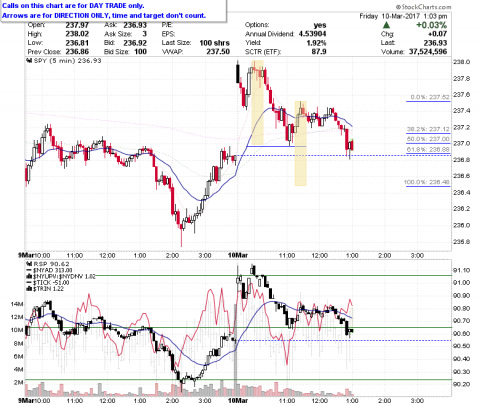Click the 'EPS:' label
480x406 pixels.
click(168, 34)
